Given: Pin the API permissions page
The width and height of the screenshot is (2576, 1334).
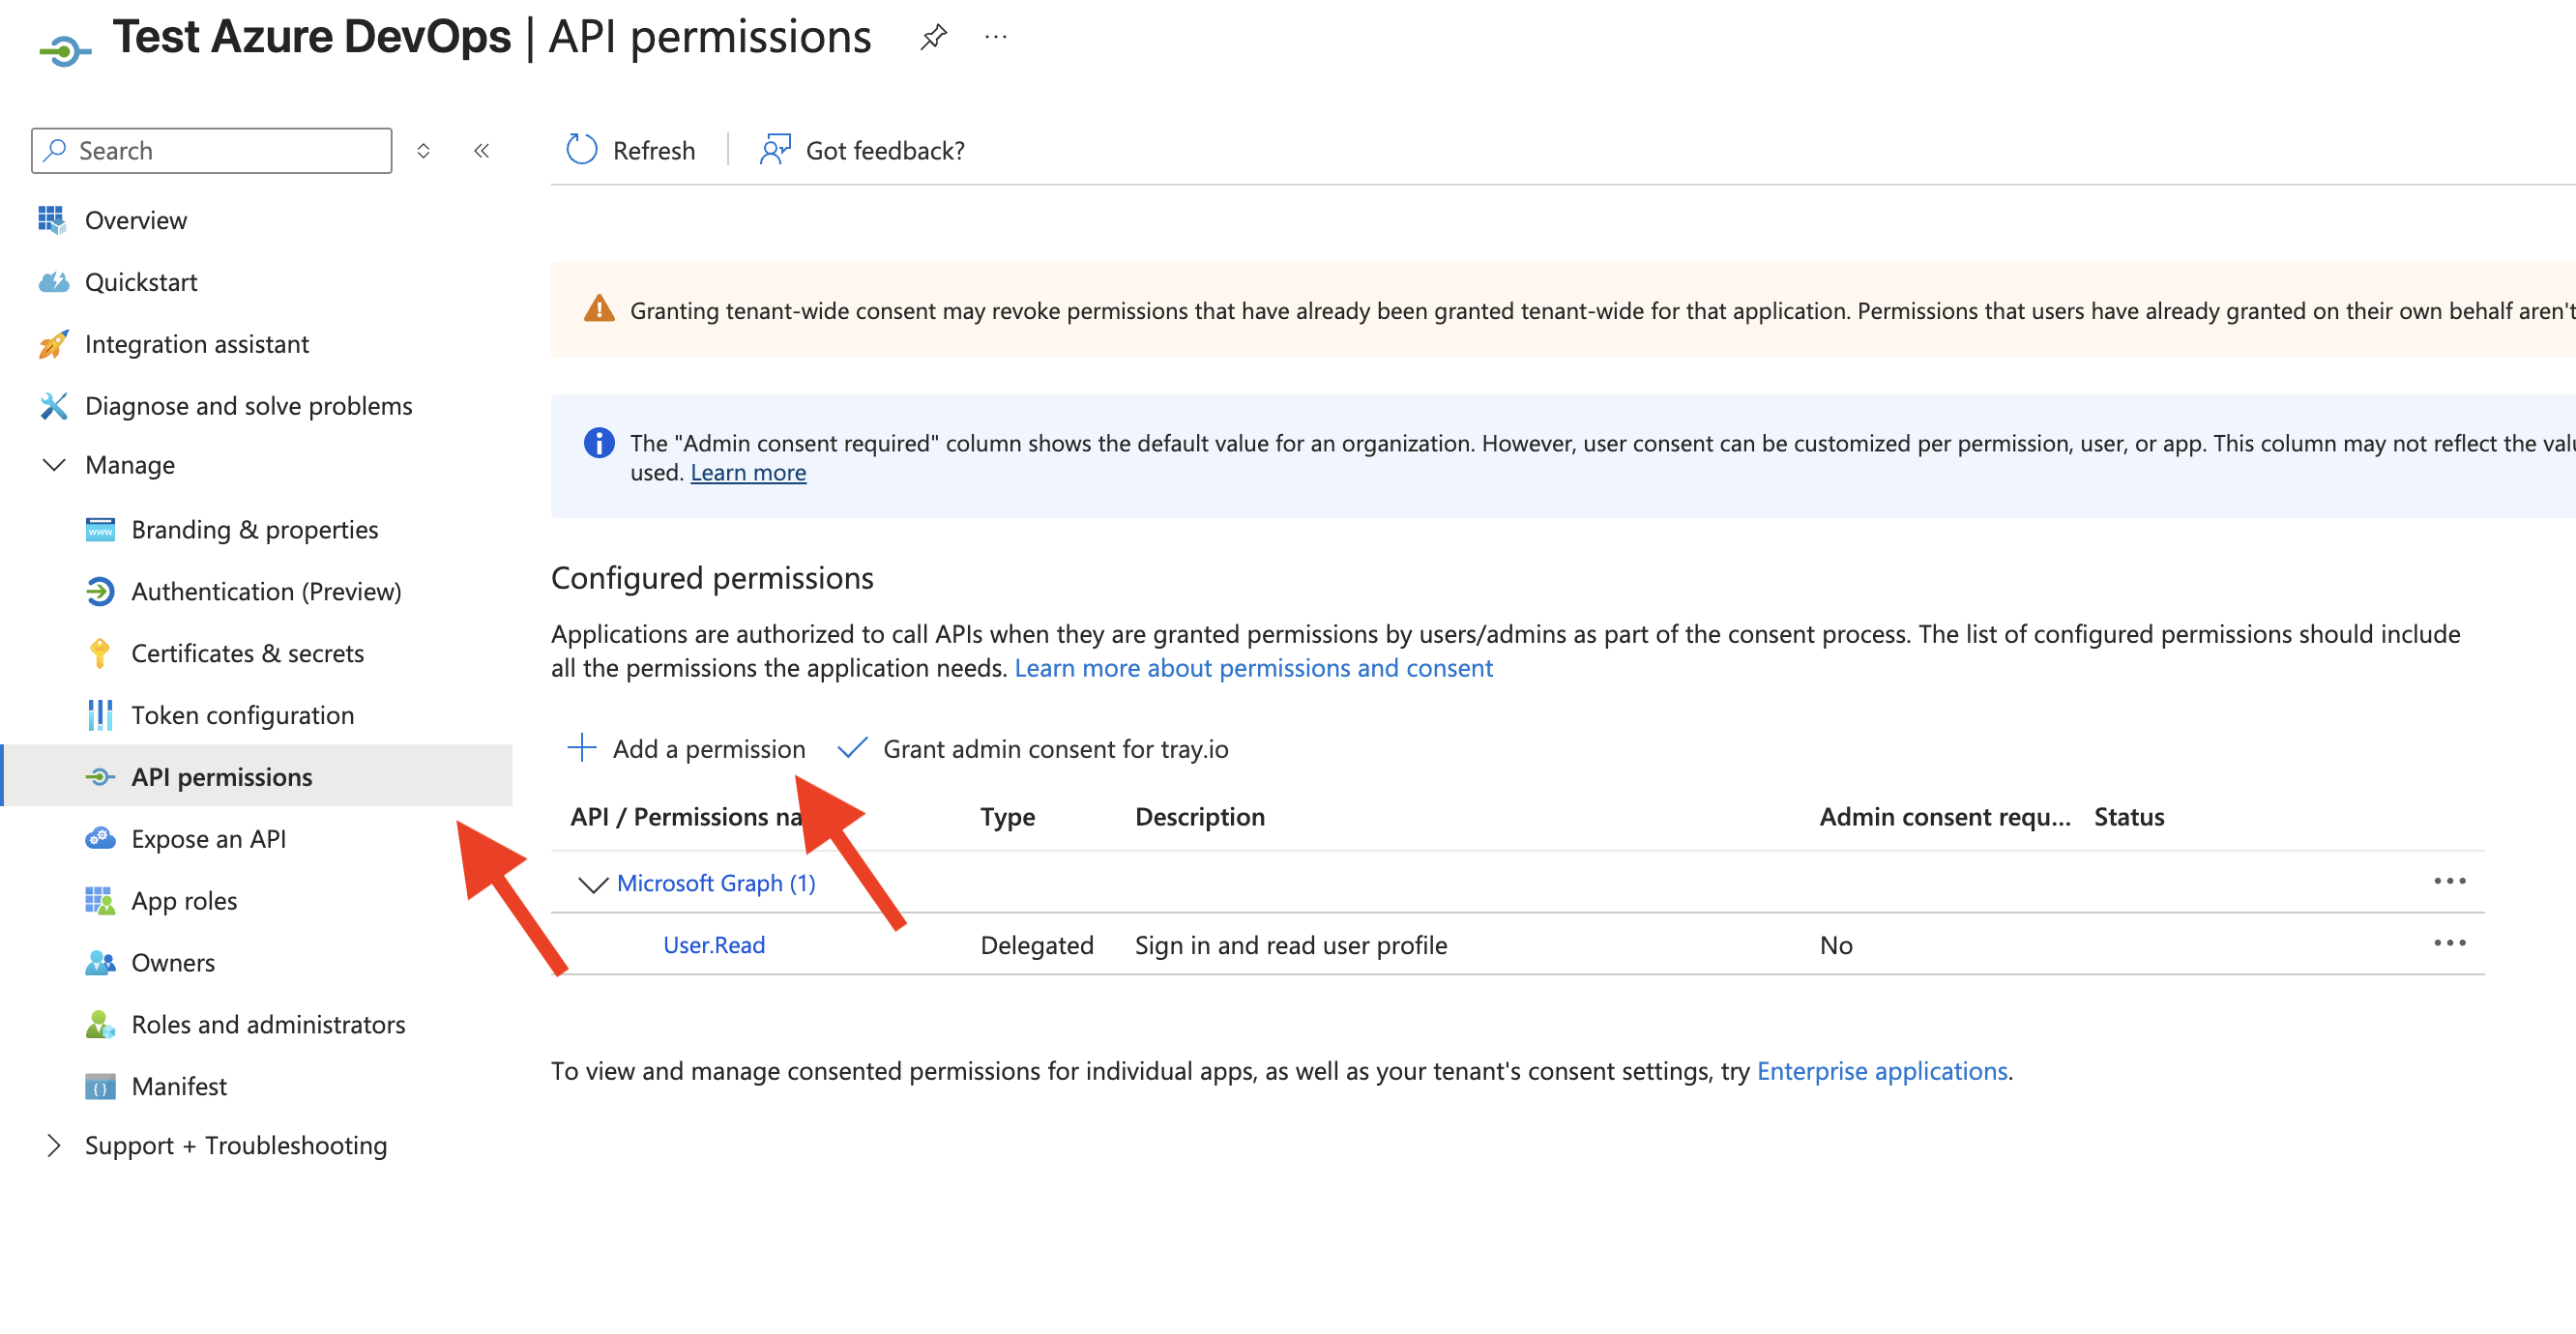Looking at the screenshot, I should (932, 36).
